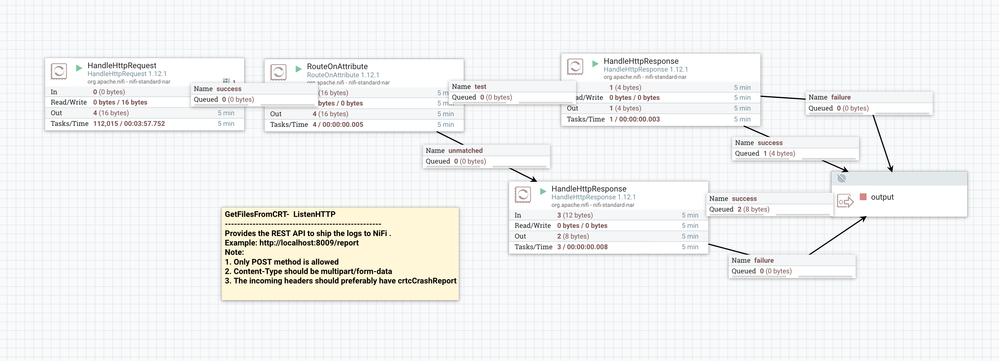Click HandleHttpRequest 'In 0 (0 bytes)' row
Image resolution: width=999 pixels, height=361 pixels.
[144, 92]
